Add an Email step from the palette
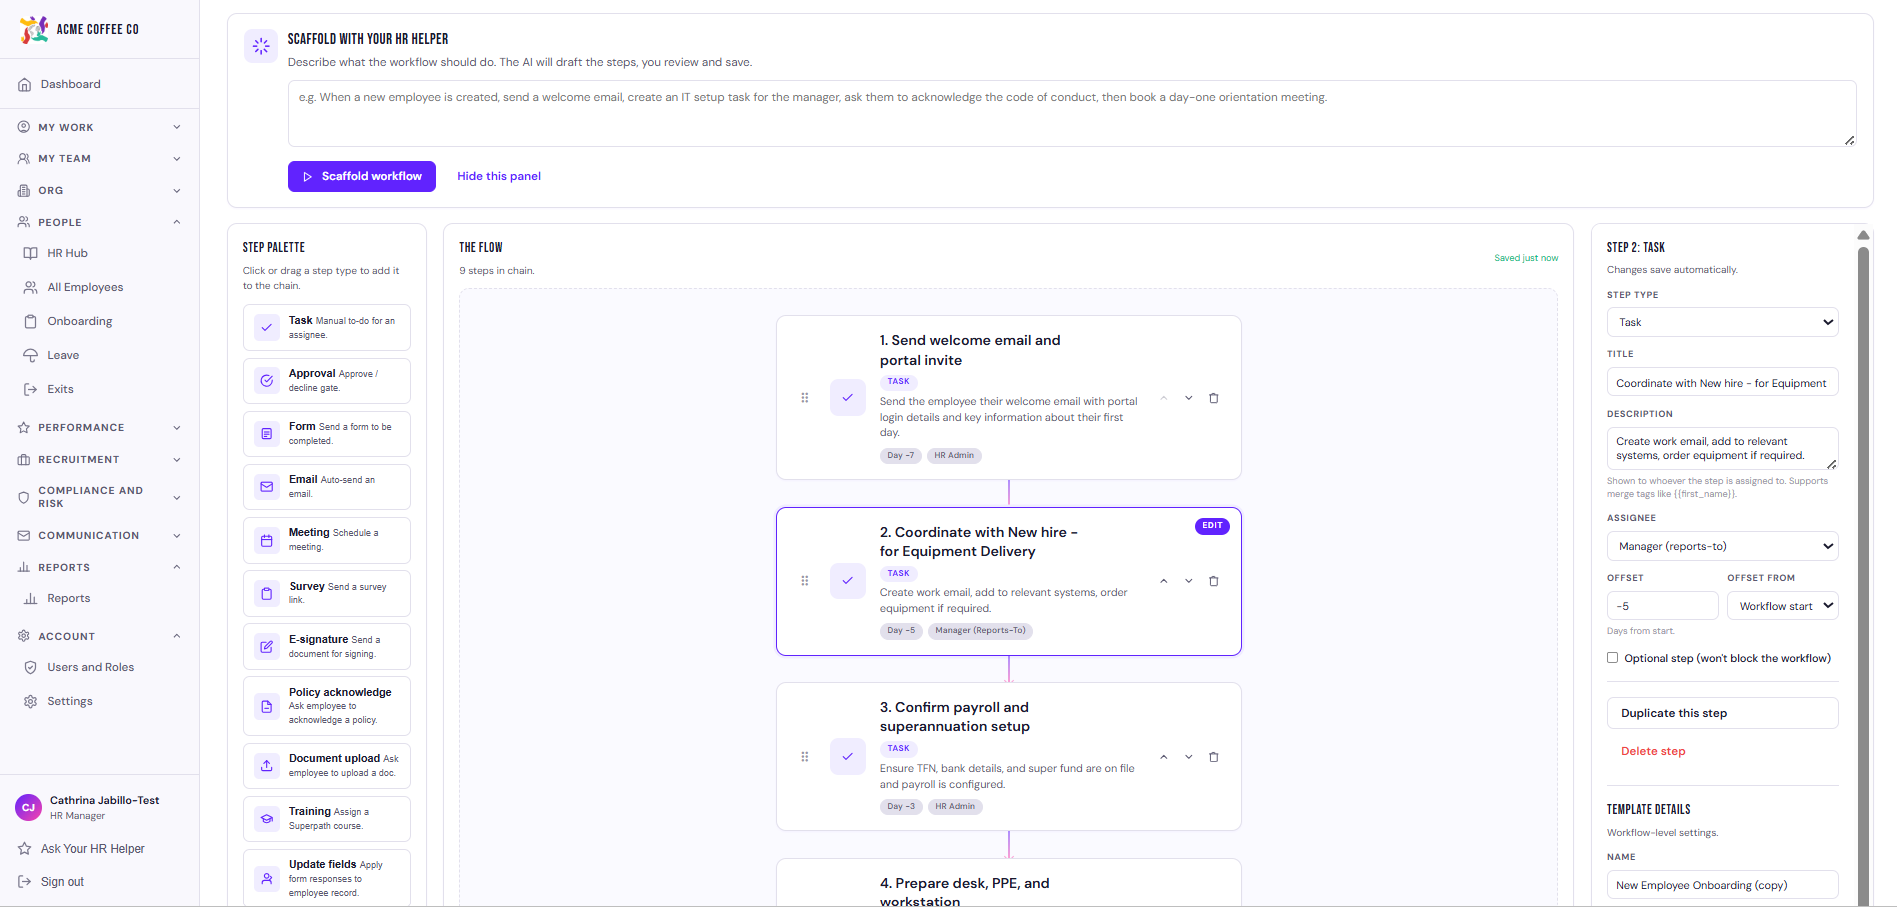The height and width of the screenshot is (907, 1897). point(326,486)
